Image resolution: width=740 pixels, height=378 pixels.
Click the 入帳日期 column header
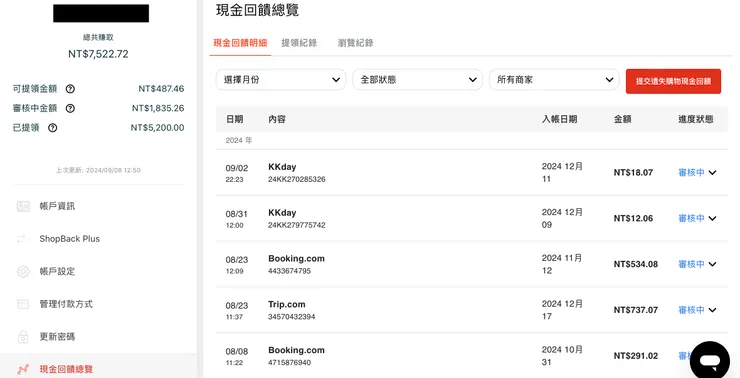[559, 119]
